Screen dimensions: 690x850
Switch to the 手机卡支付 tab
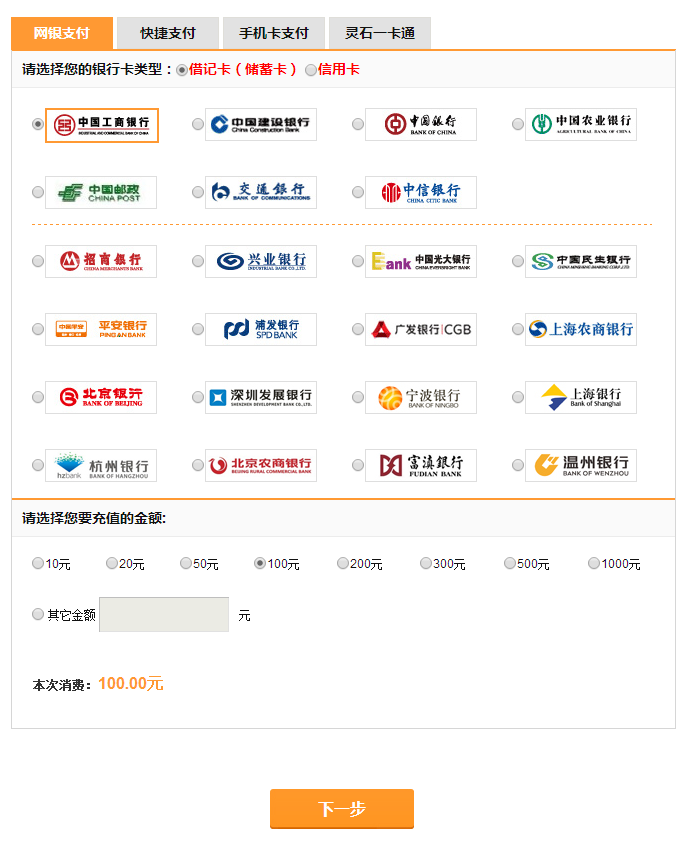pyautogui.click(x=274, y=33)
